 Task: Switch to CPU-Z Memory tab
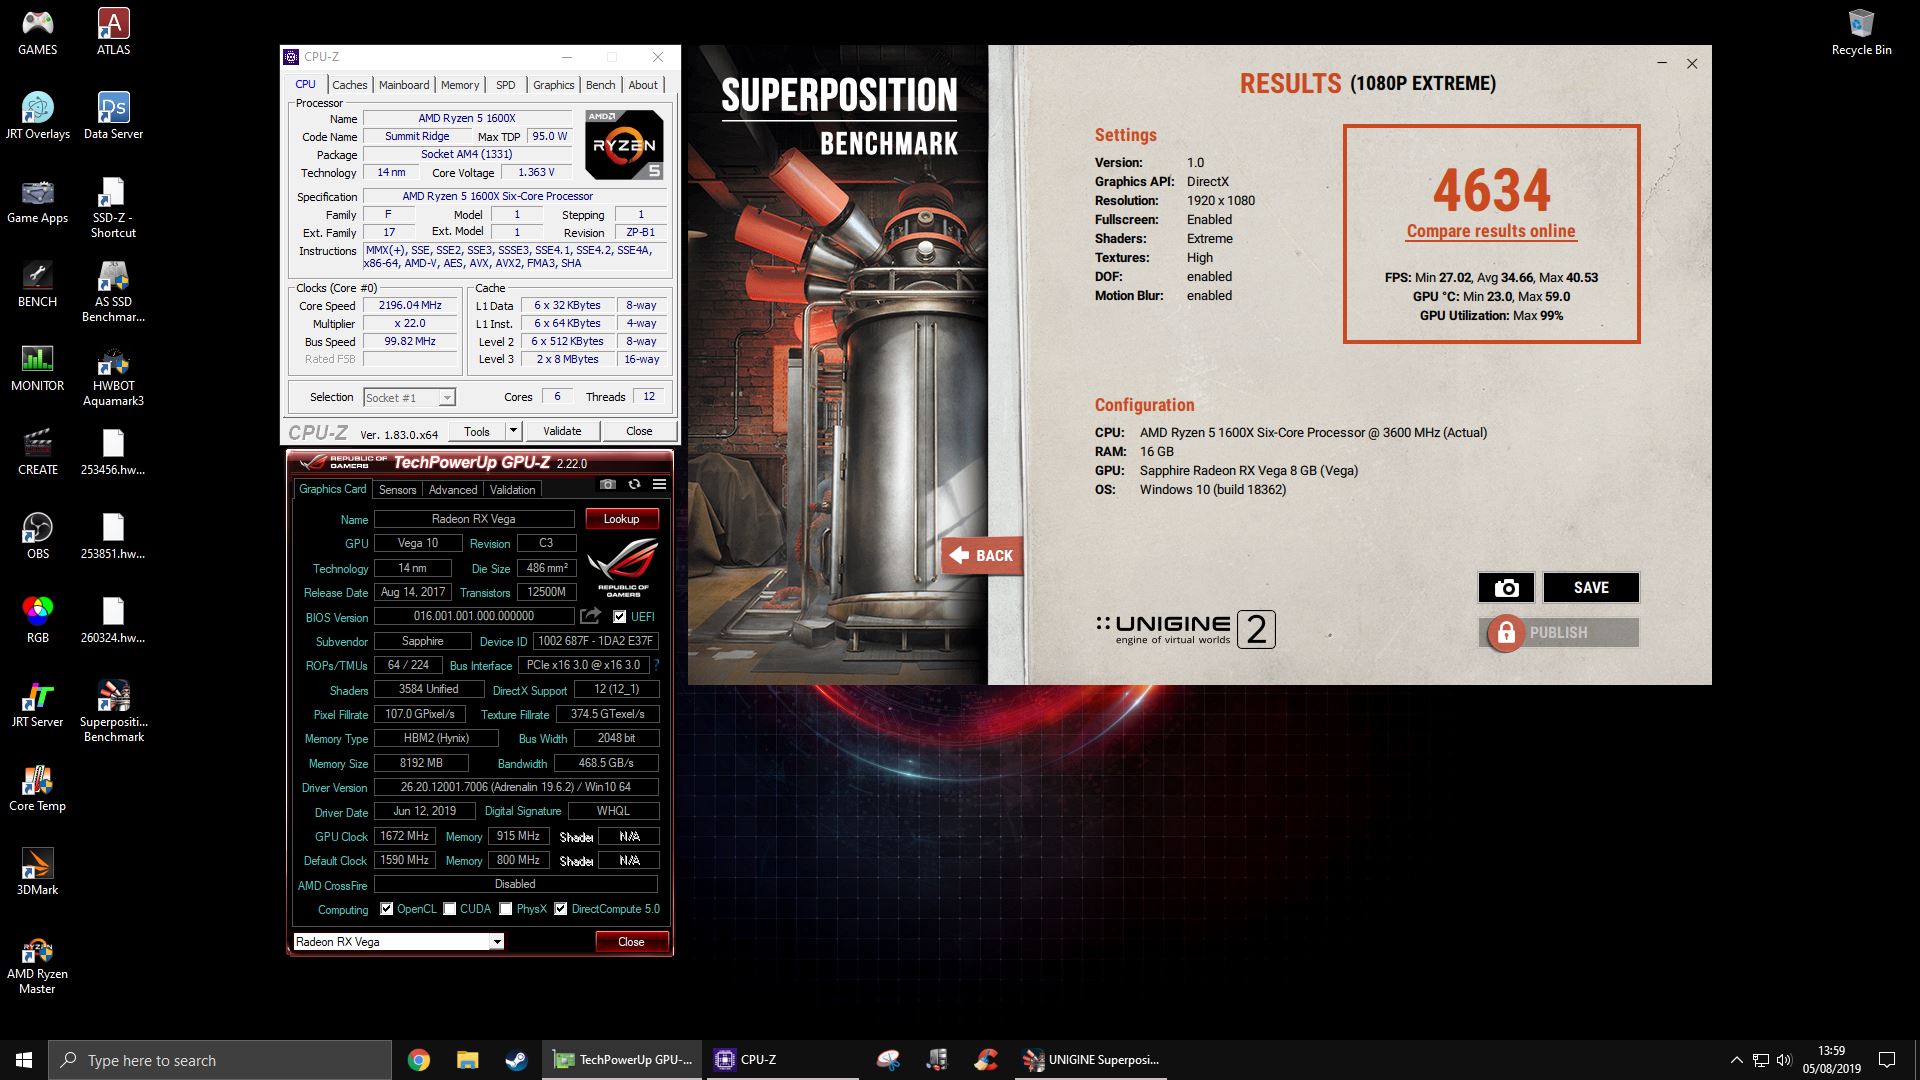460,85
